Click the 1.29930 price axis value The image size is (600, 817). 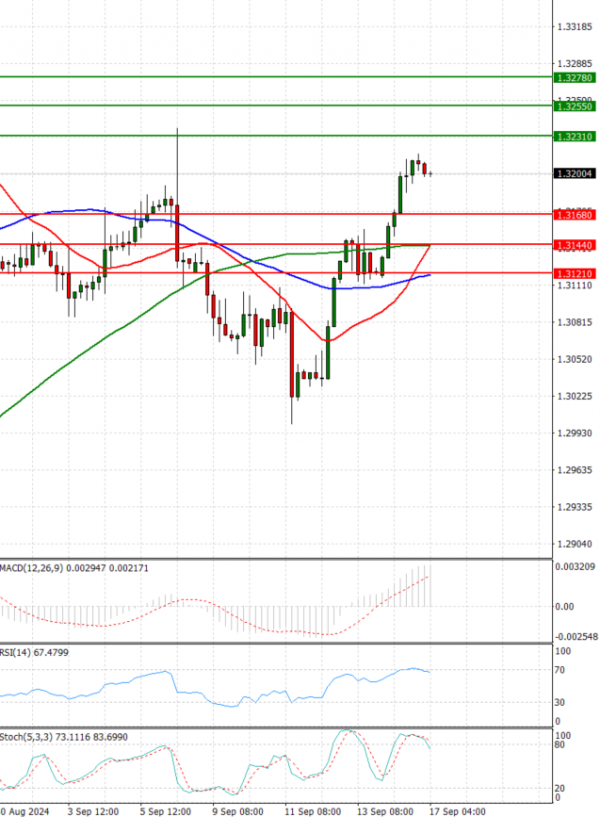574,433
